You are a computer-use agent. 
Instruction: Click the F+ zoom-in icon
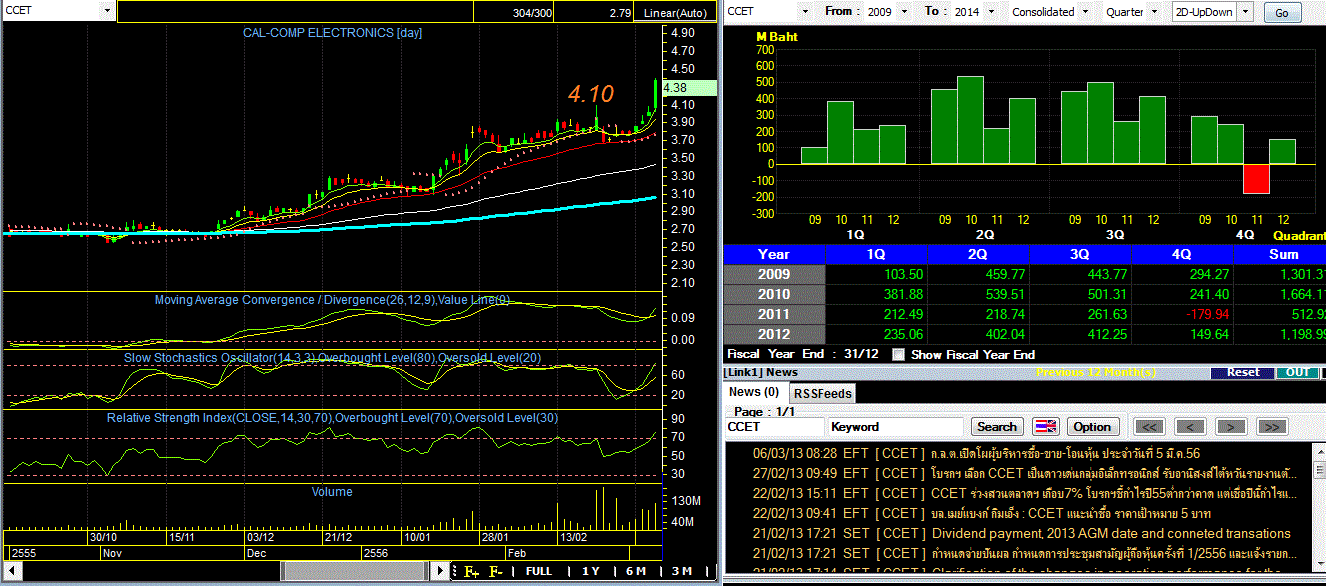click(x=471, y=571)
